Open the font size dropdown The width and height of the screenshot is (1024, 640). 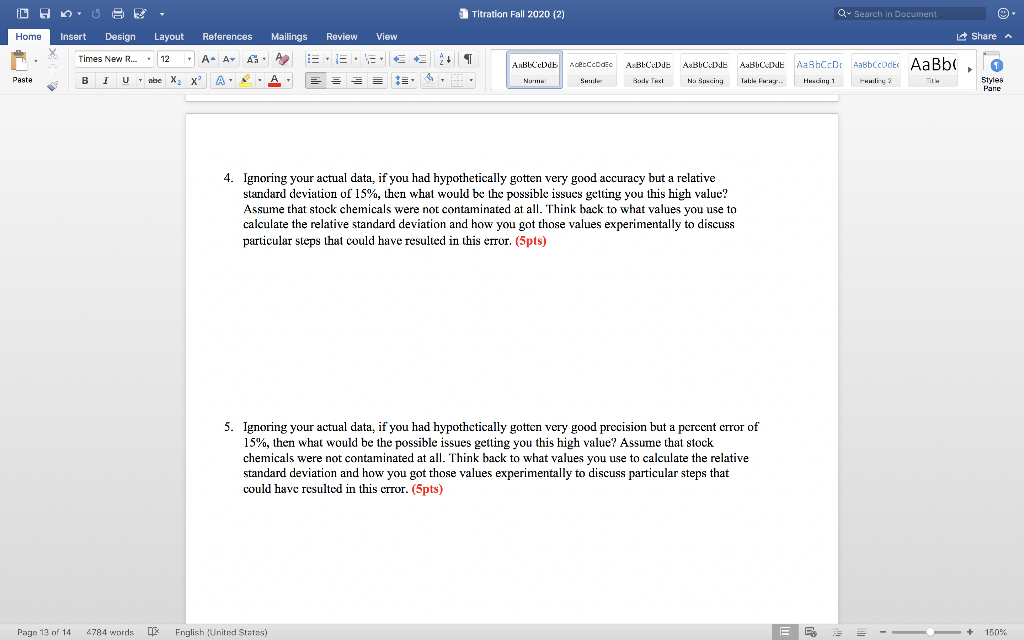coord(188,60)
